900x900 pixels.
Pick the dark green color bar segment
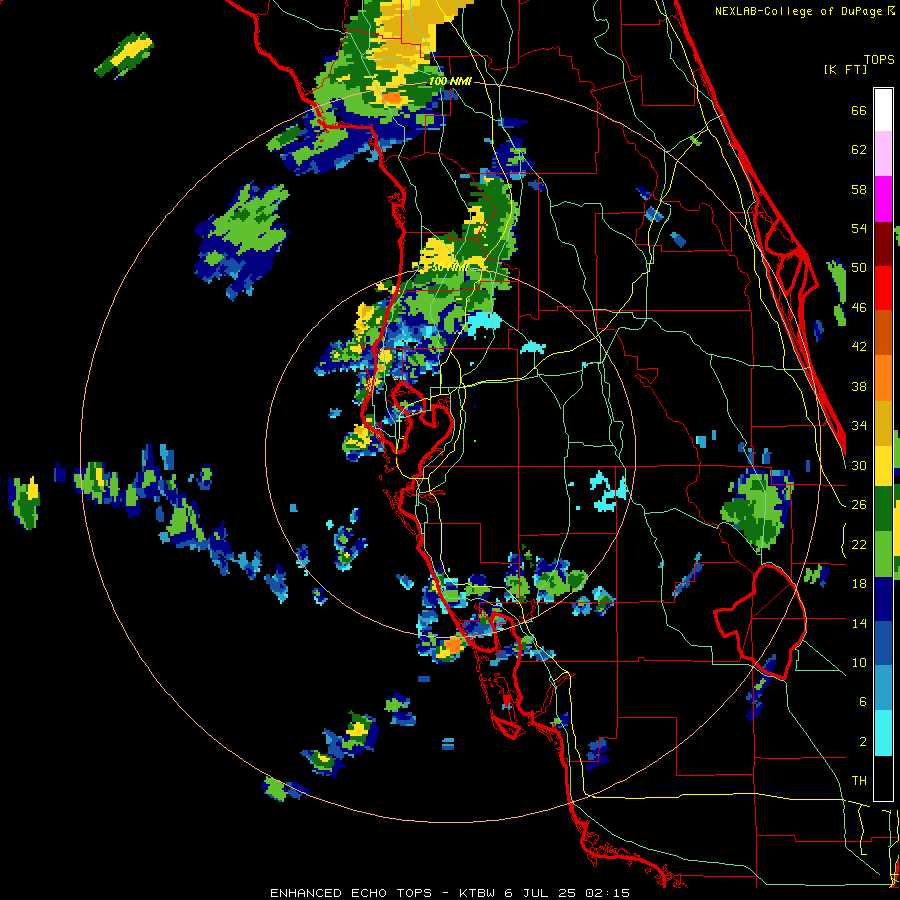[x=883, y=509]
